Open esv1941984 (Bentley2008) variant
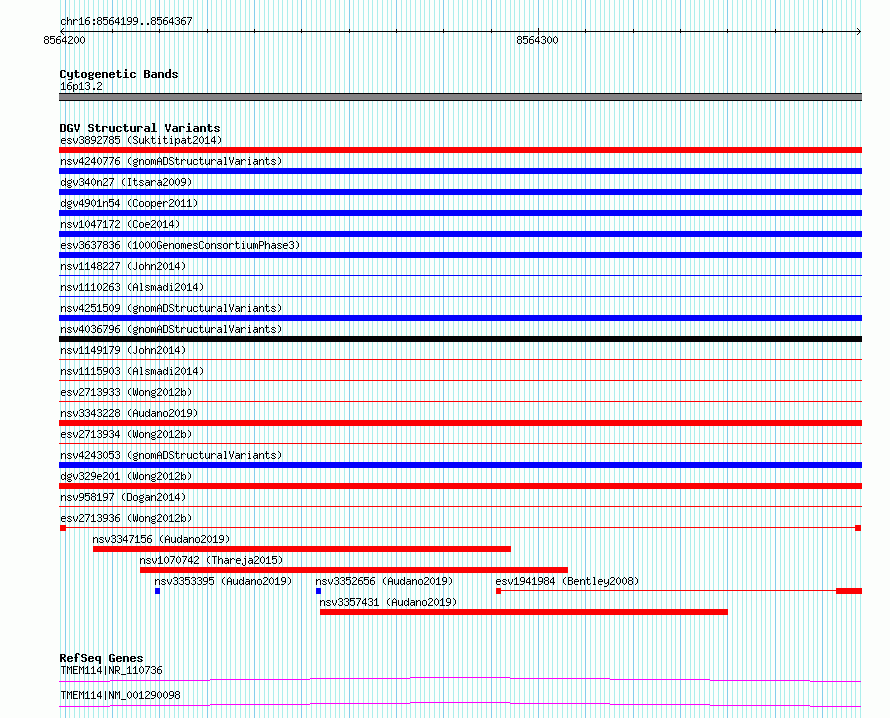Viewport: 890px width, 718px height. coord(567,581)
